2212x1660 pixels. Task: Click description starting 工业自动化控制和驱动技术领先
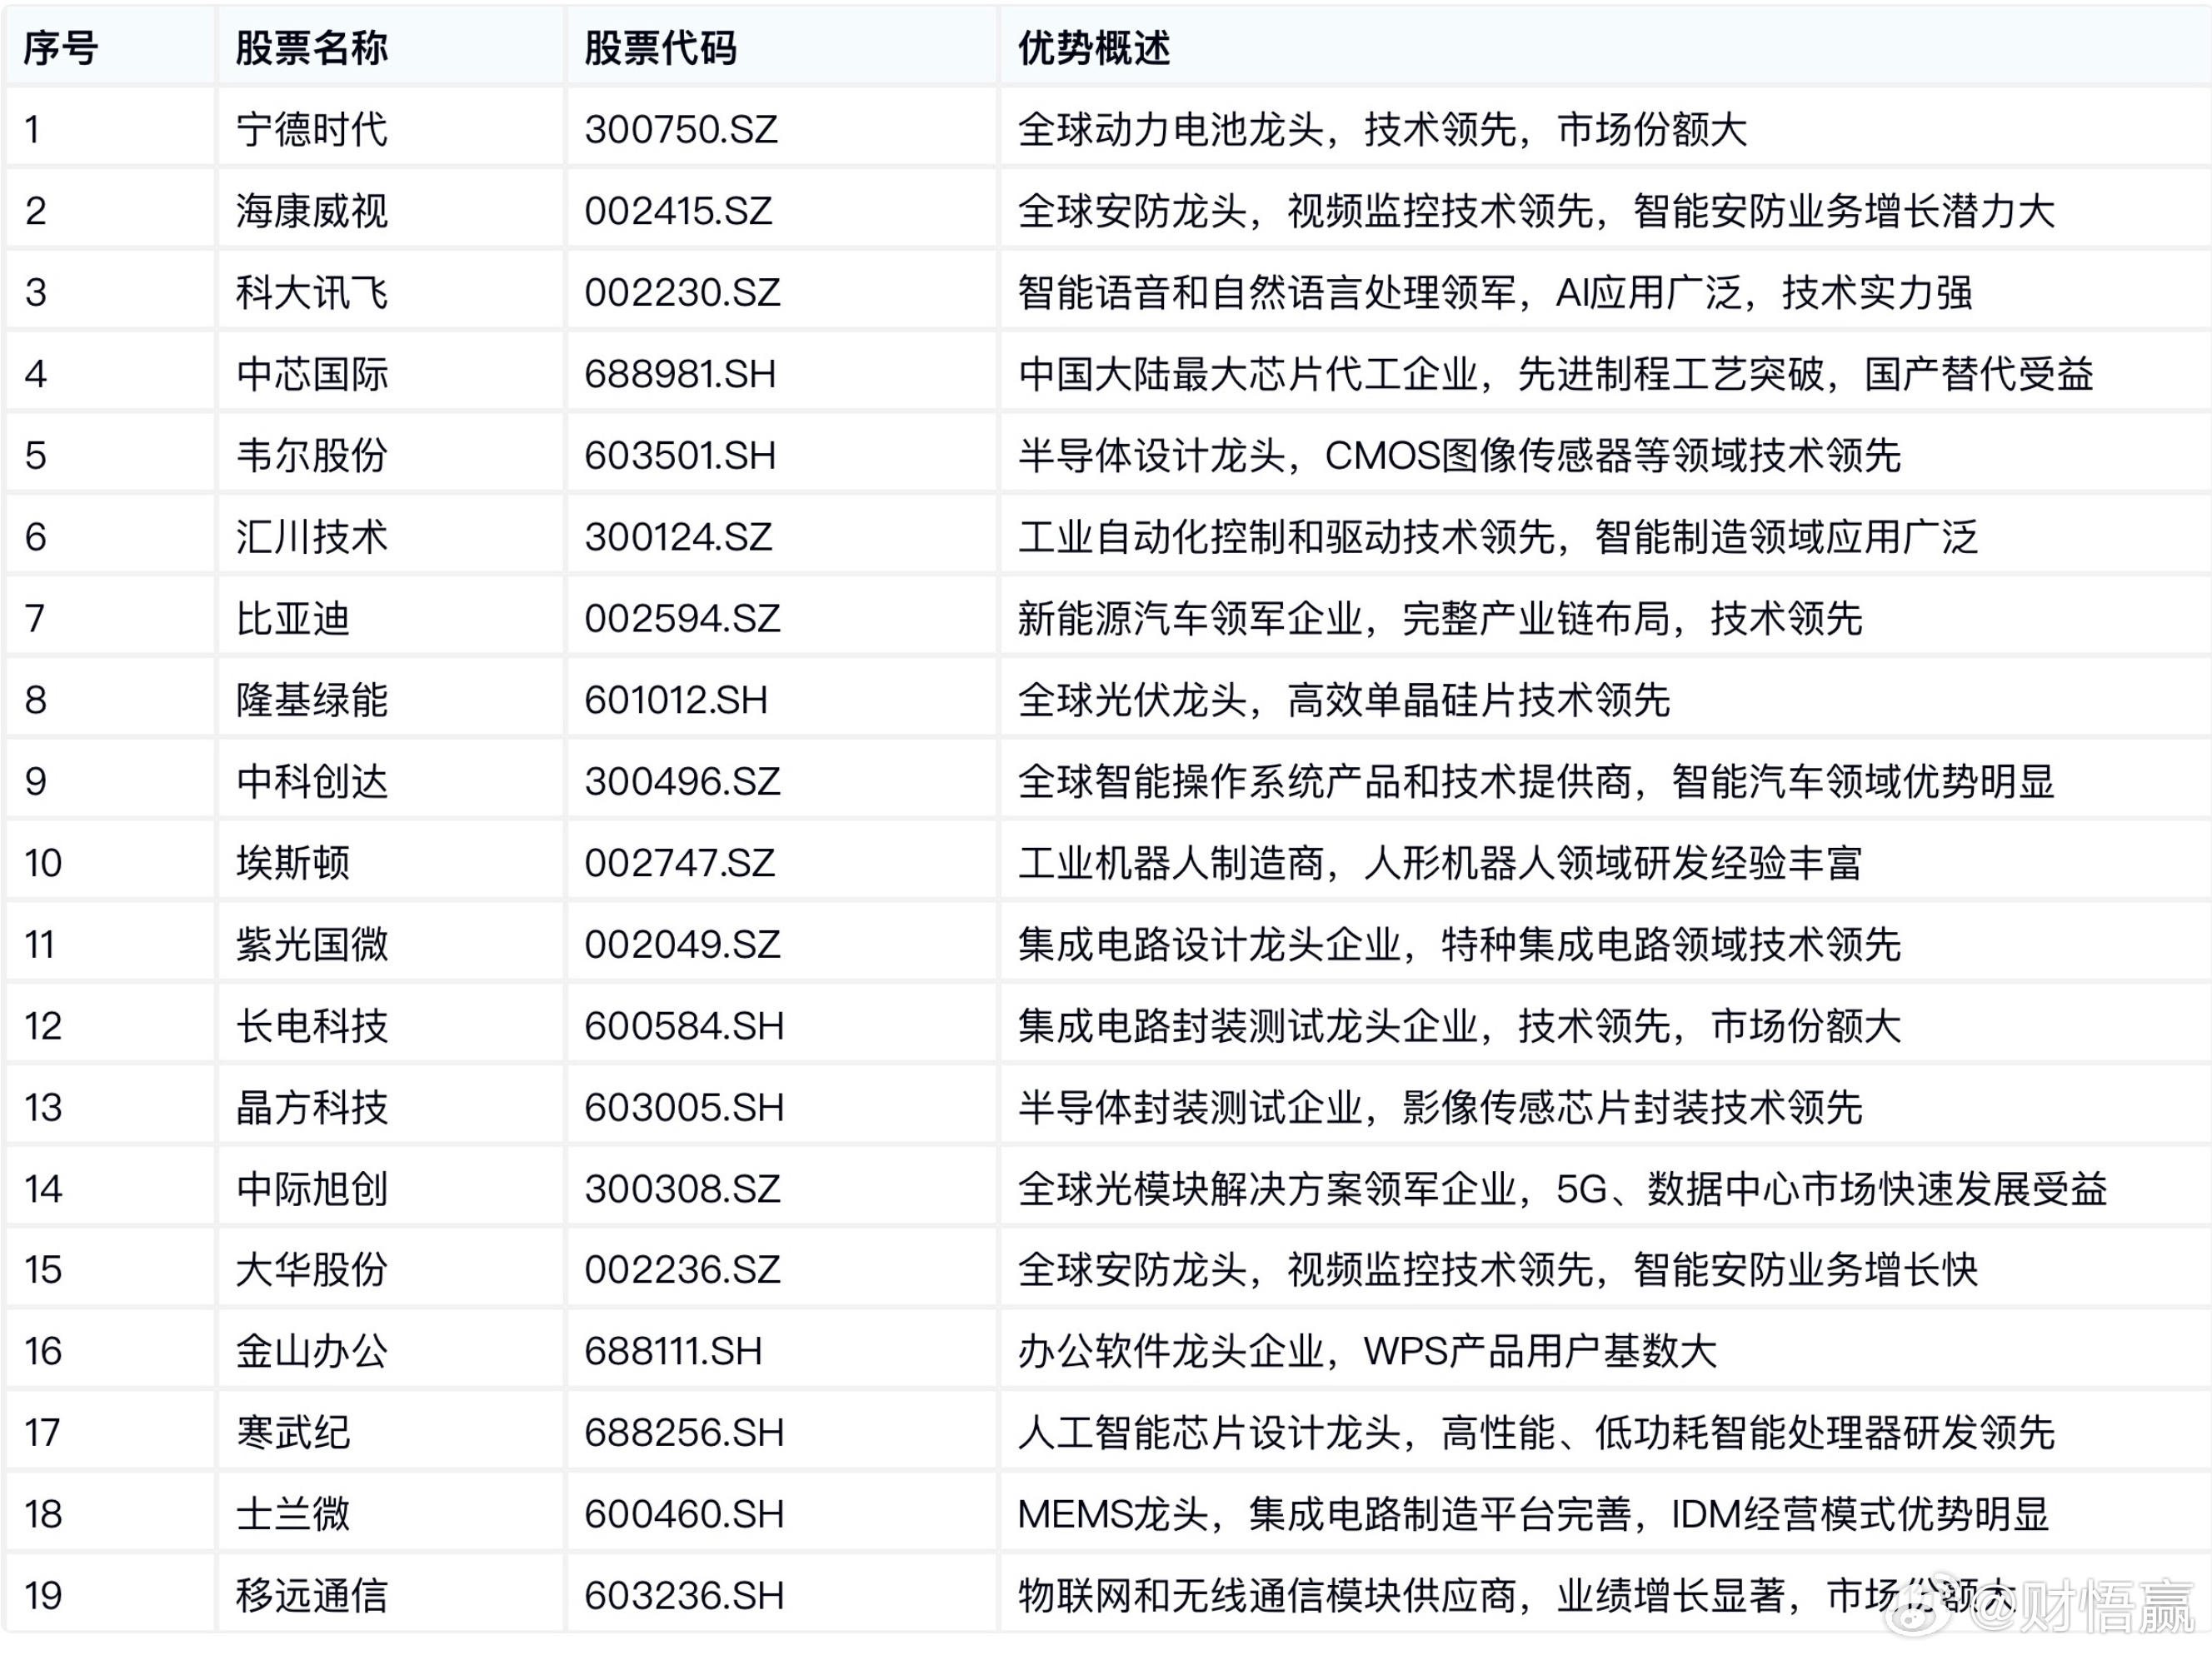pyautogui.click(x=1498, y=537)
